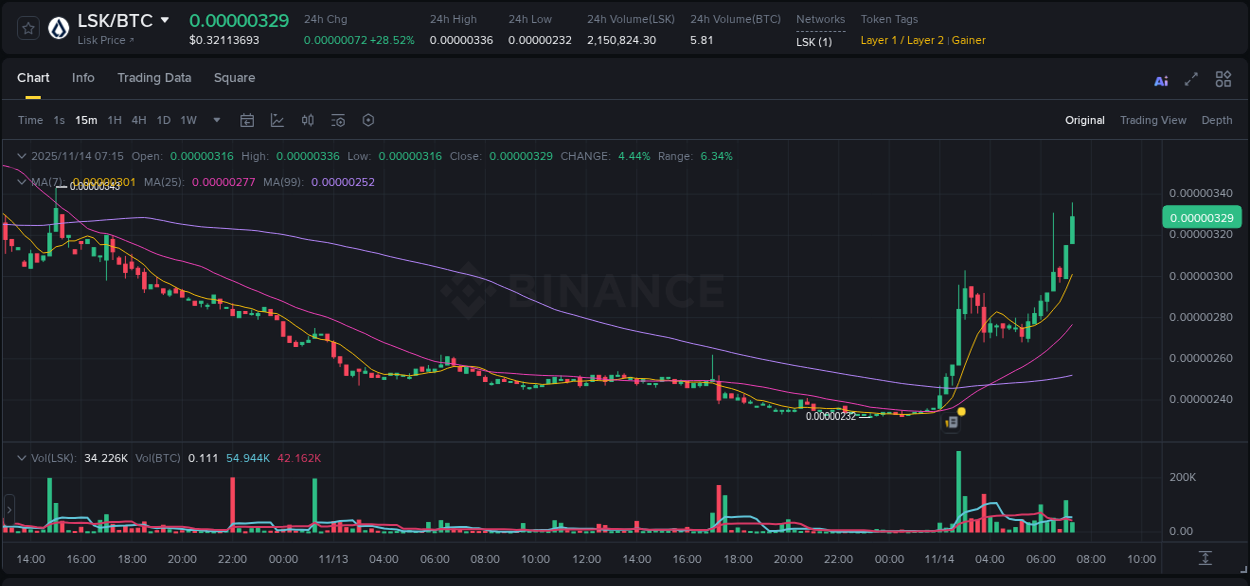Open the indicator list icon
This screenshot has width=1250, height=586.
(337, 120)
